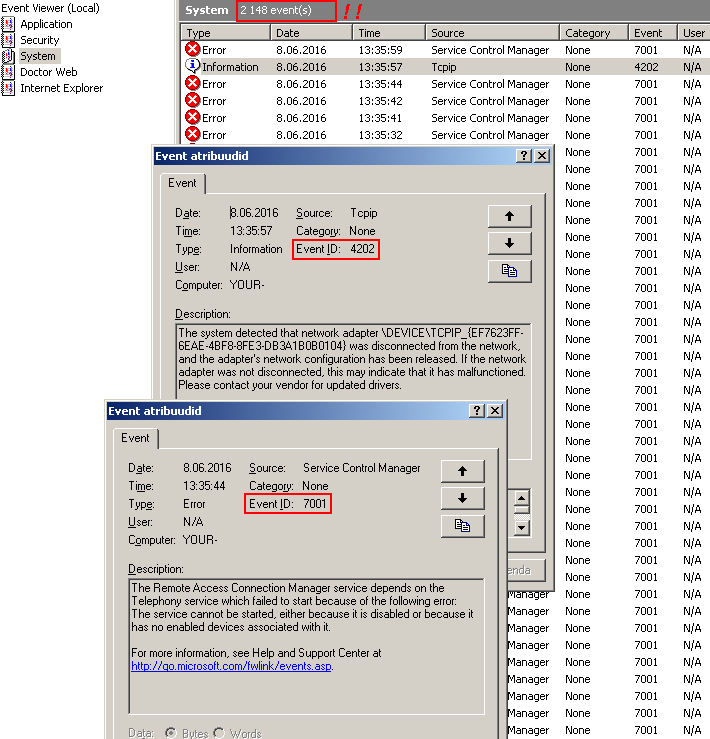Click the Tcpip adapter disconnected description text
The image size is (710, 739).
[x=352, y=359]
